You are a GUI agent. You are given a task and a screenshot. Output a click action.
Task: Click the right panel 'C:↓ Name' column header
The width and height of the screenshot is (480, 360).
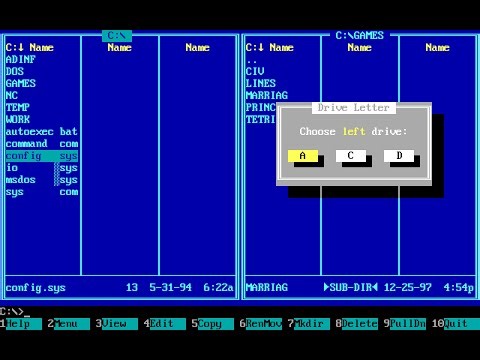pyautogui.click(x=270, y=47)
